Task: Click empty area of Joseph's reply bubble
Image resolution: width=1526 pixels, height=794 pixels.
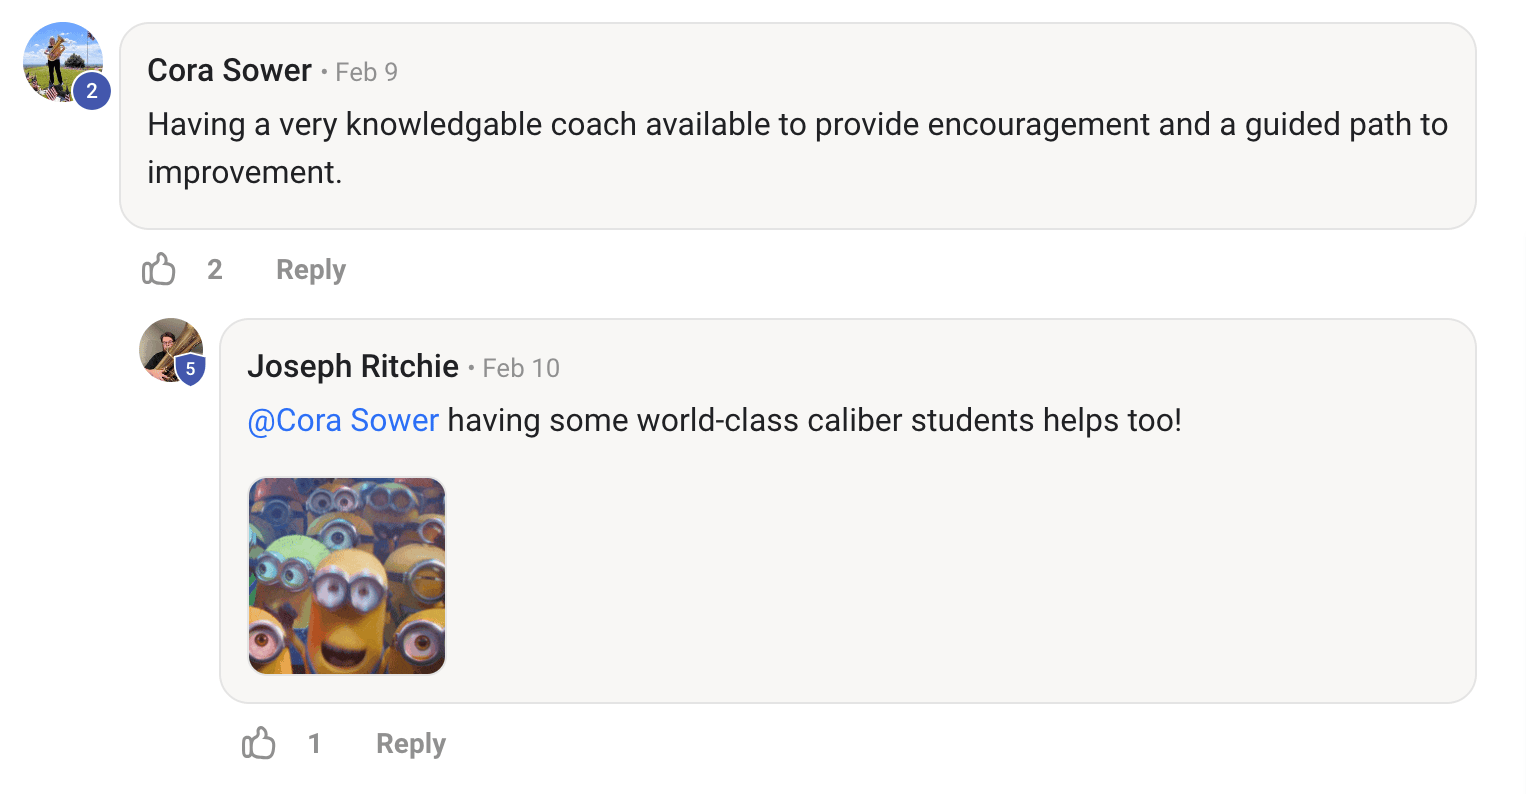Action: click(950, 580)
